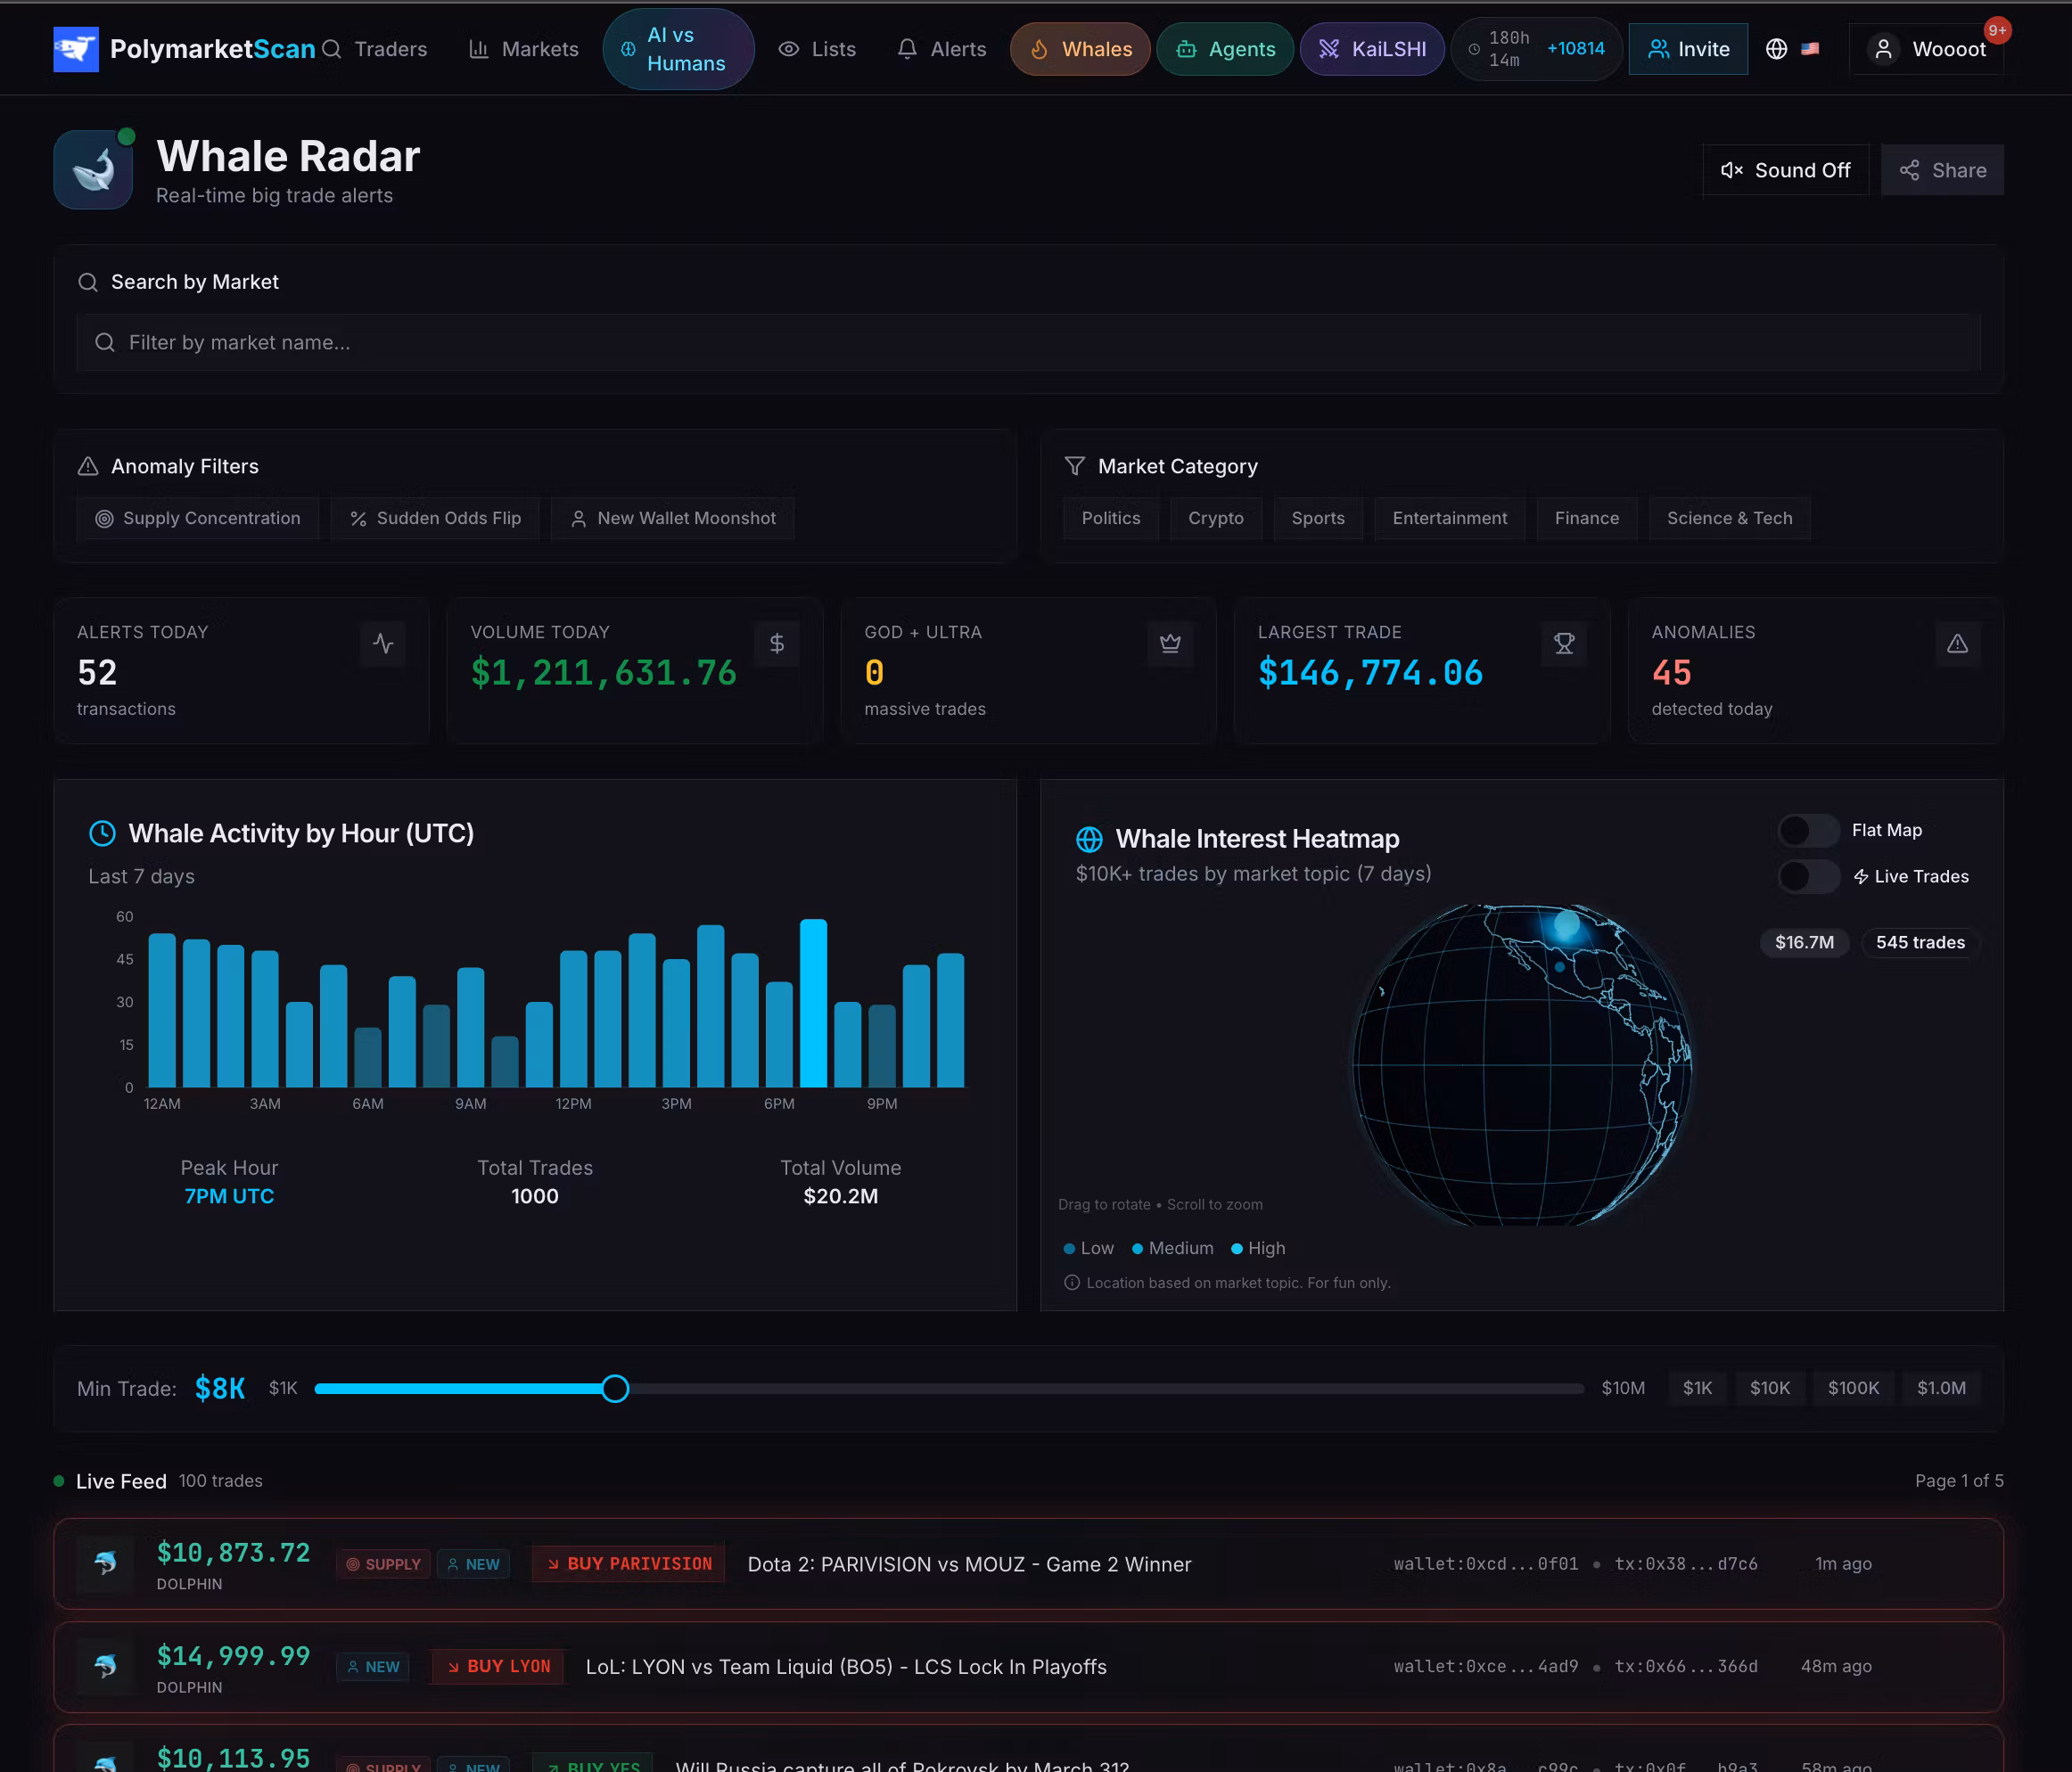
Task: Click the PolymarketScan logo icon
Action: tap(76, 49)
